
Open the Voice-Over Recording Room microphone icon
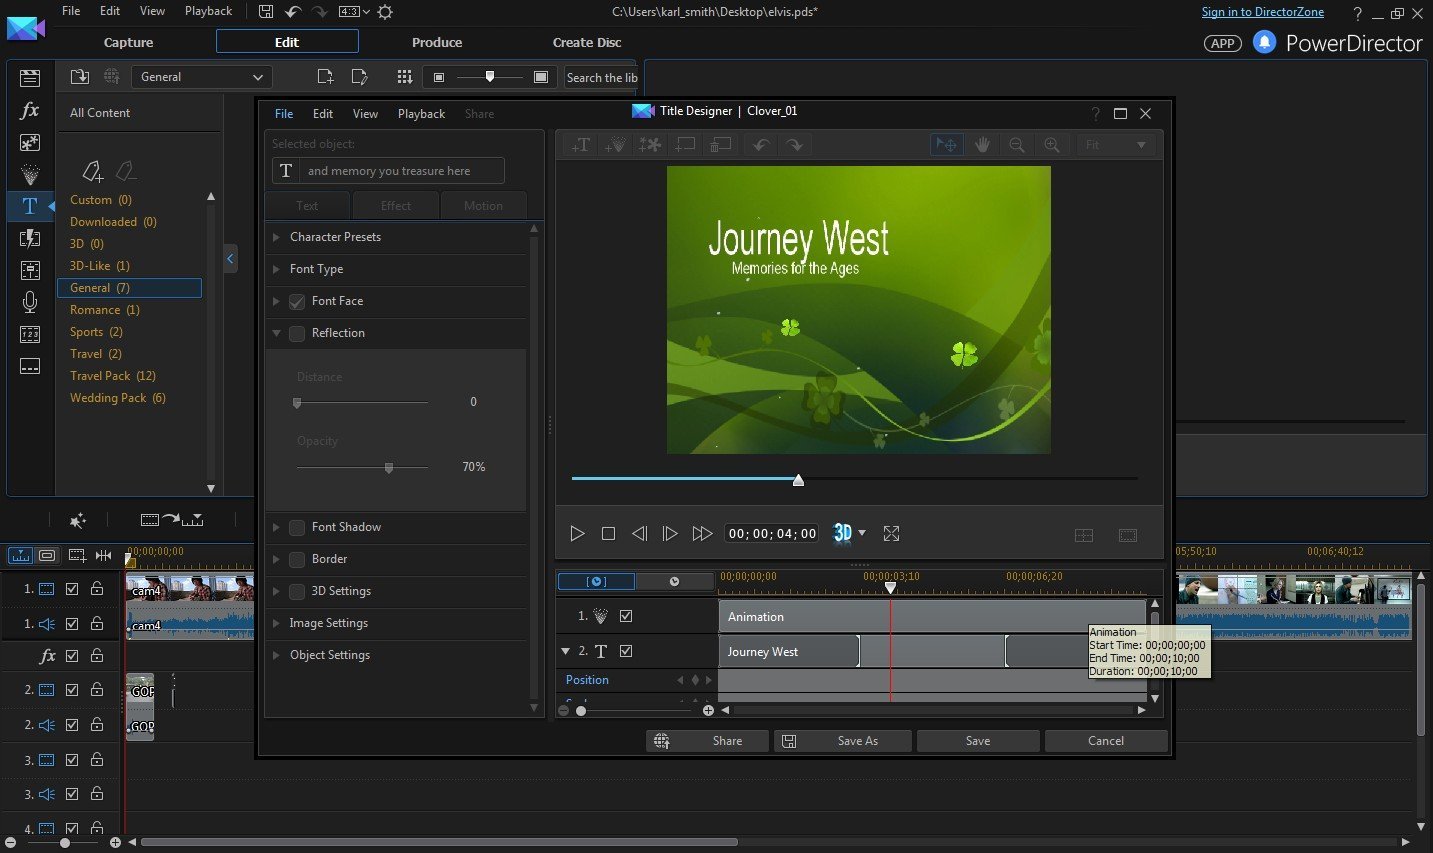30,302
